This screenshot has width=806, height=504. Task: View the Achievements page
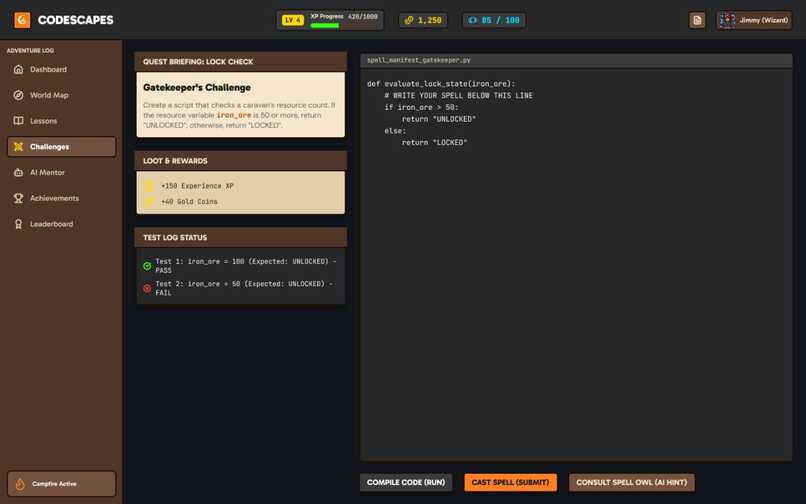tap(62, 198)
